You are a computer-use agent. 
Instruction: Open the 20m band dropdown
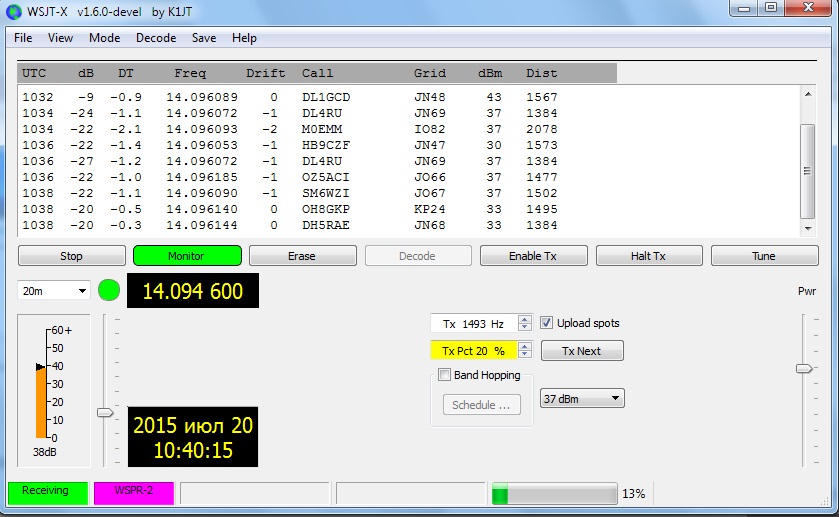point(54,291)
